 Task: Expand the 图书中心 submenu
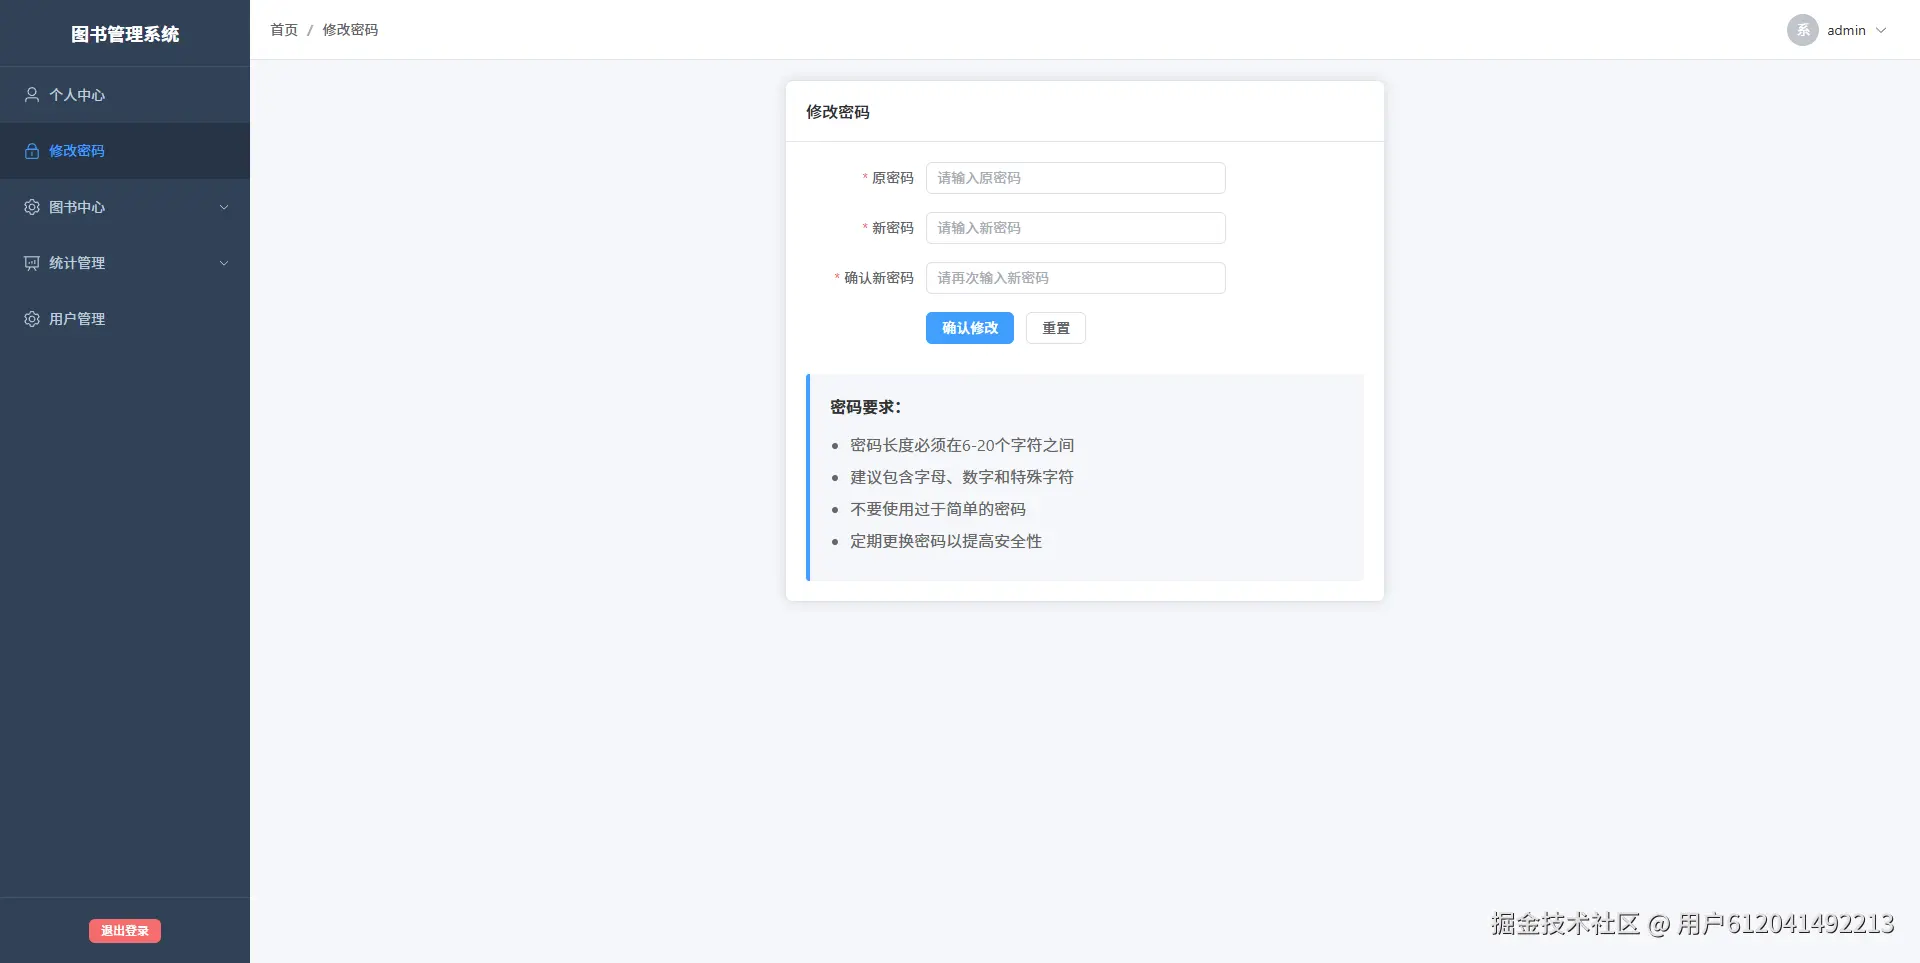click(x=224, y=207)
